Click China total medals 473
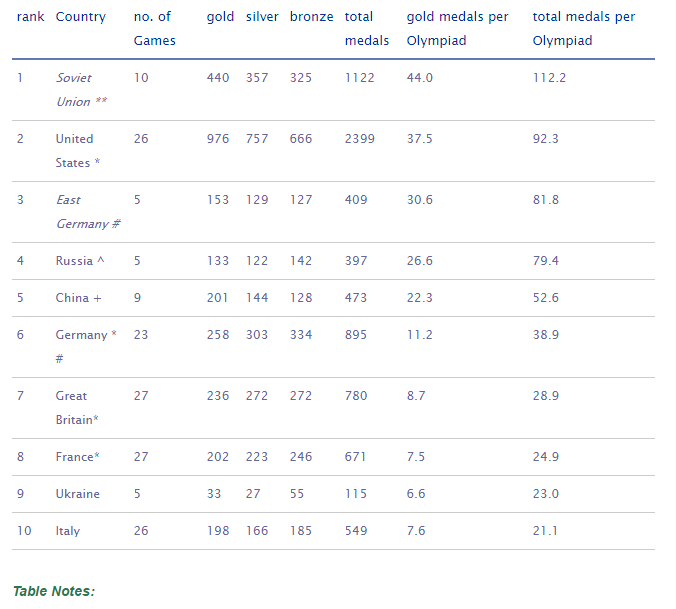 [x=356, y=298]
